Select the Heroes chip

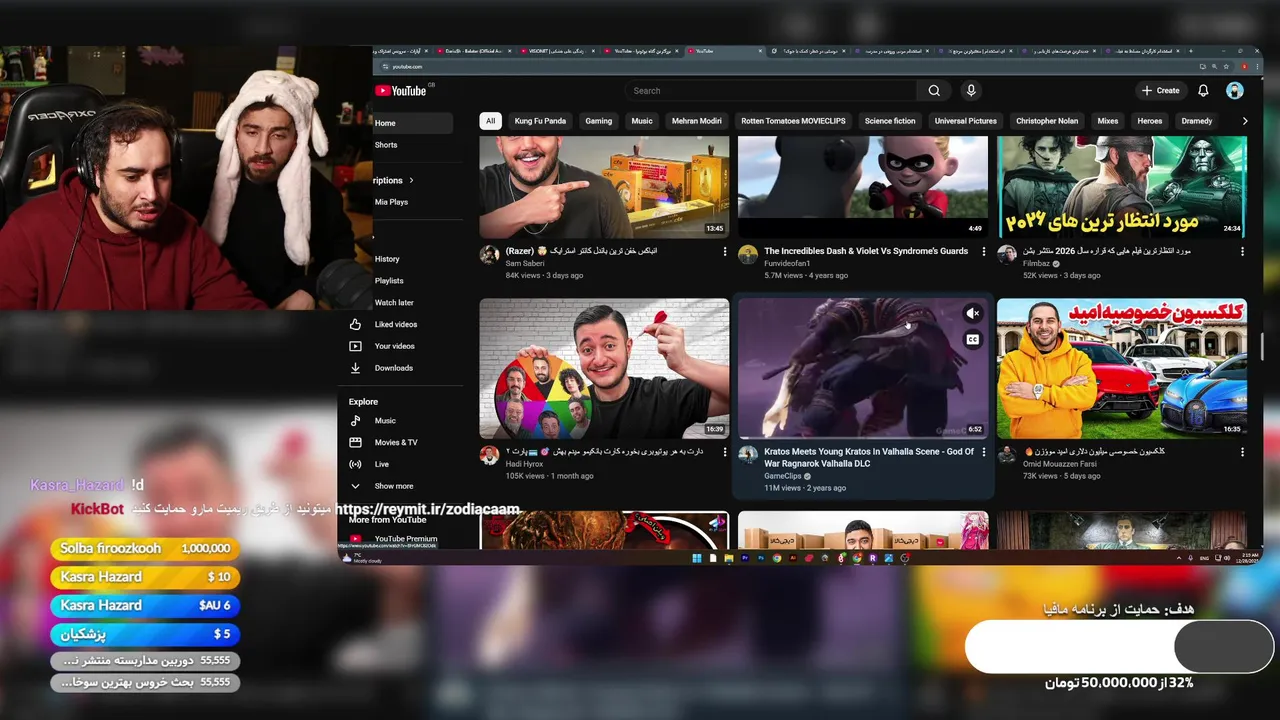point(1150,121)
